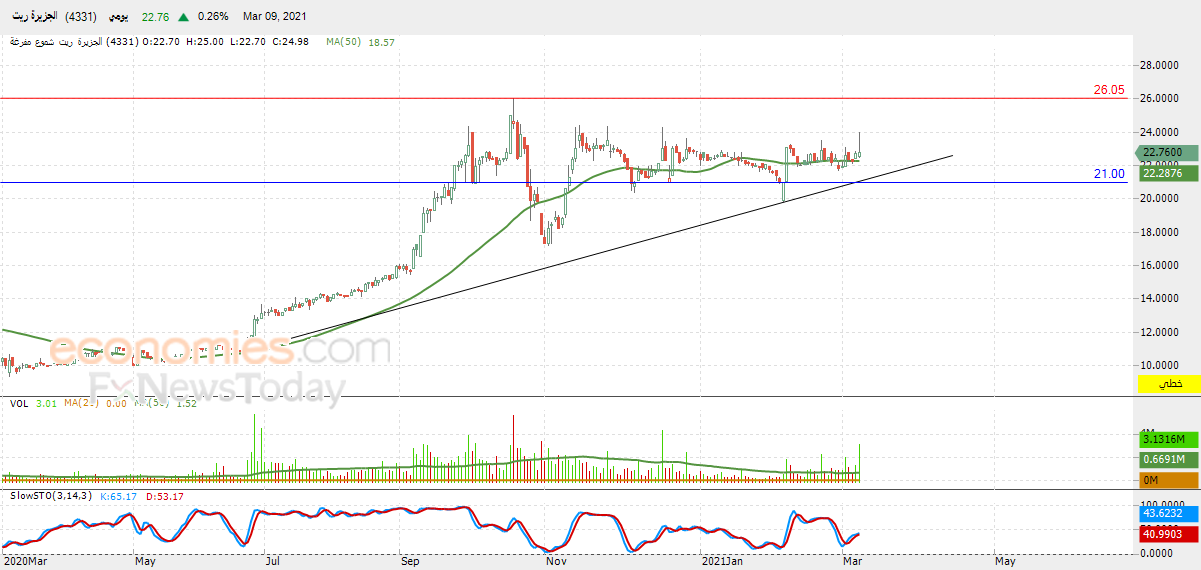
Task: Click the 14.0000 price axis label
Action: tap(1161, 298)
